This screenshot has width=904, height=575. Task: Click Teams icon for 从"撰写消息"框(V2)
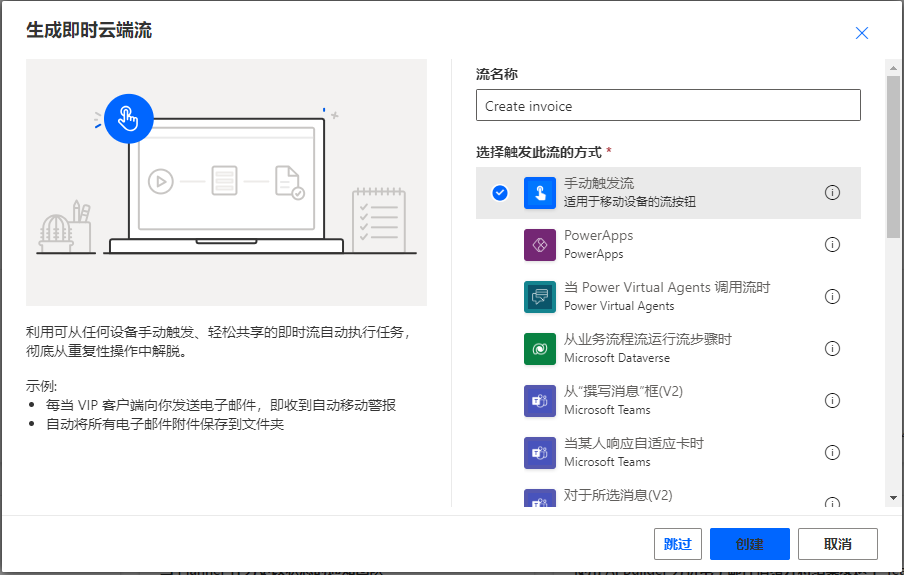click(x=540, y=400)
